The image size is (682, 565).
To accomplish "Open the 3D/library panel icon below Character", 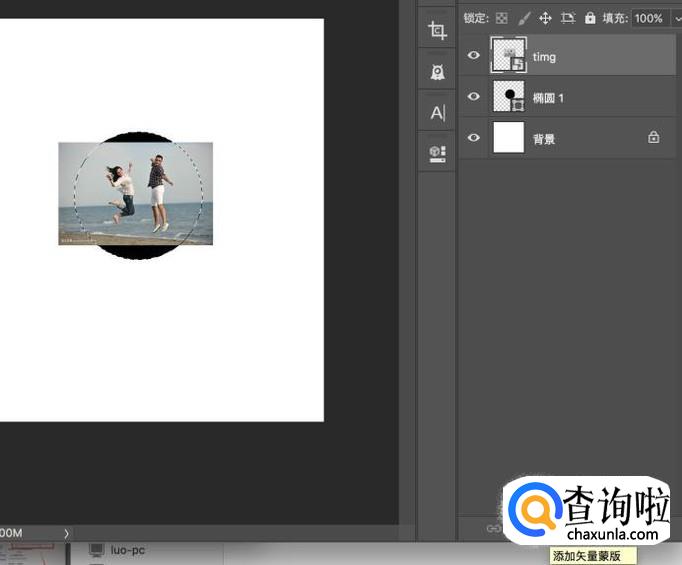I will coord(438,154).
